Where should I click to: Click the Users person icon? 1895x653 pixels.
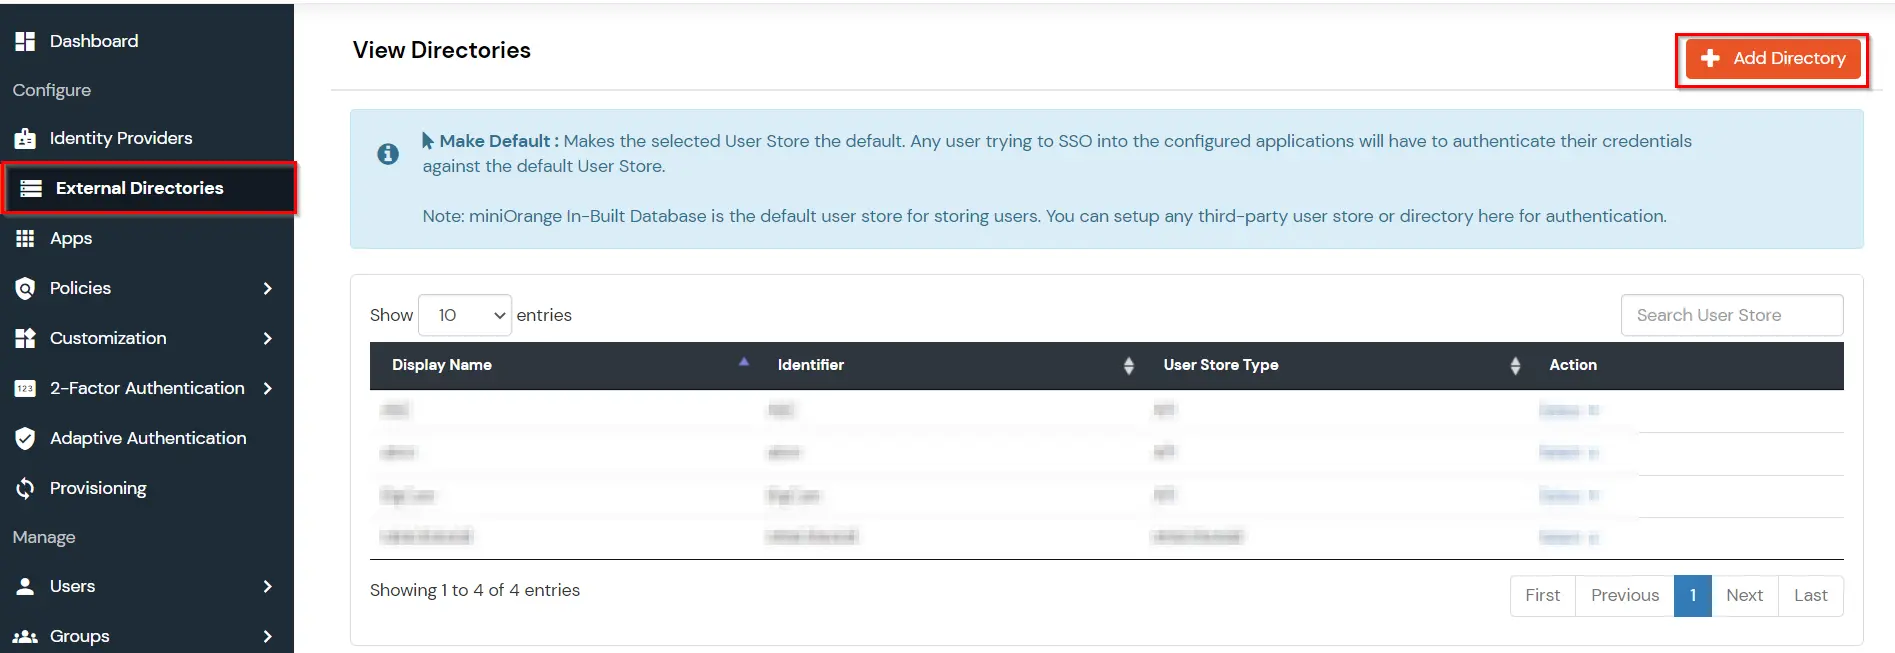(25, 586)
